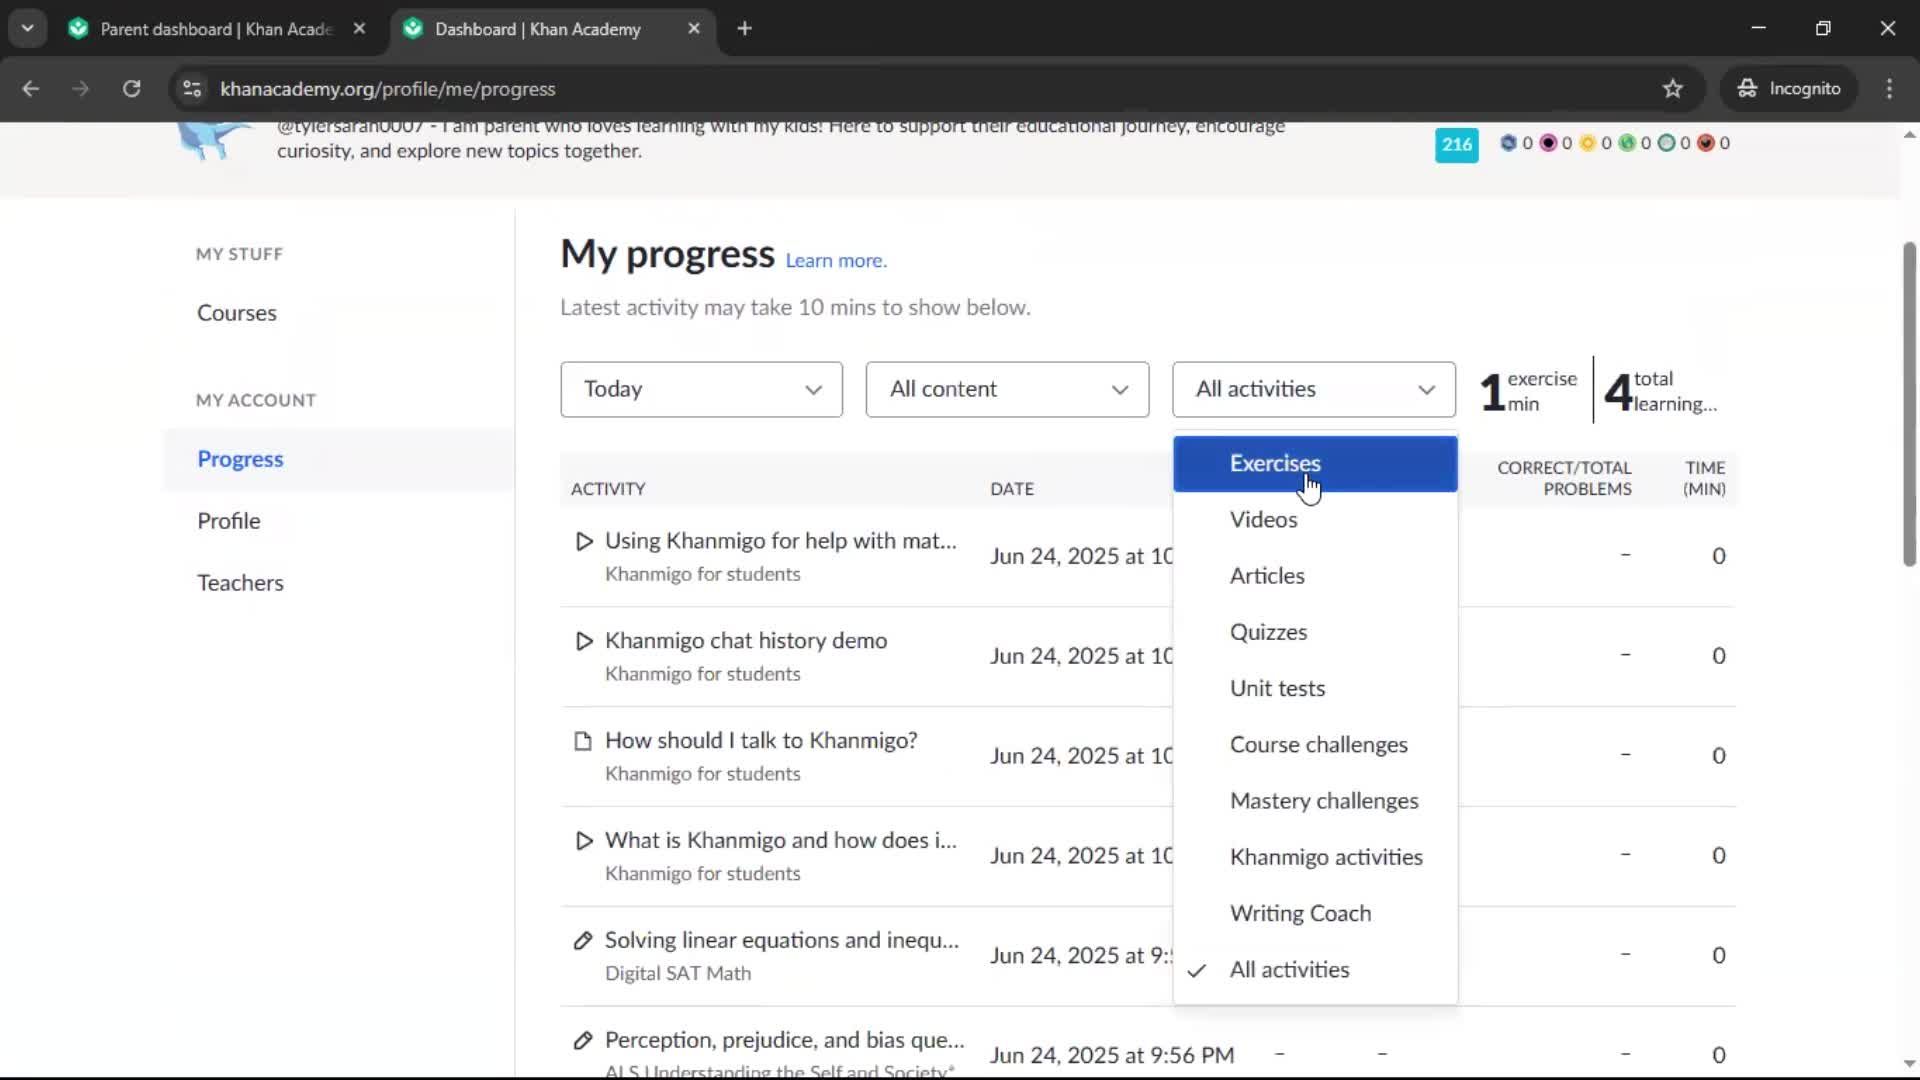Image resolution: width=1920 pixels, height=1080 pixels.
Task: Select Course challenges option
Action: [x=1315, y=744]
